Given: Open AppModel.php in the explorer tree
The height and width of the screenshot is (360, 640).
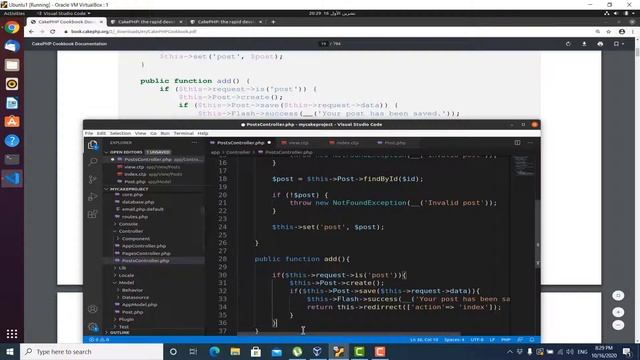Looking at the screenshot, I should [139, 304].
